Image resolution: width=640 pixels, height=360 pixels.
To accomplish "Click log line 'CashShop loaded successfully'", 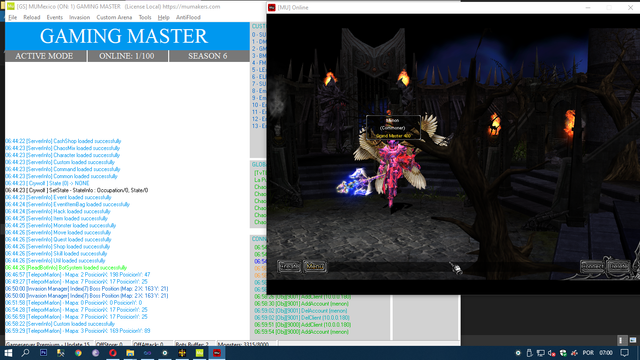I will coord(63,141).
